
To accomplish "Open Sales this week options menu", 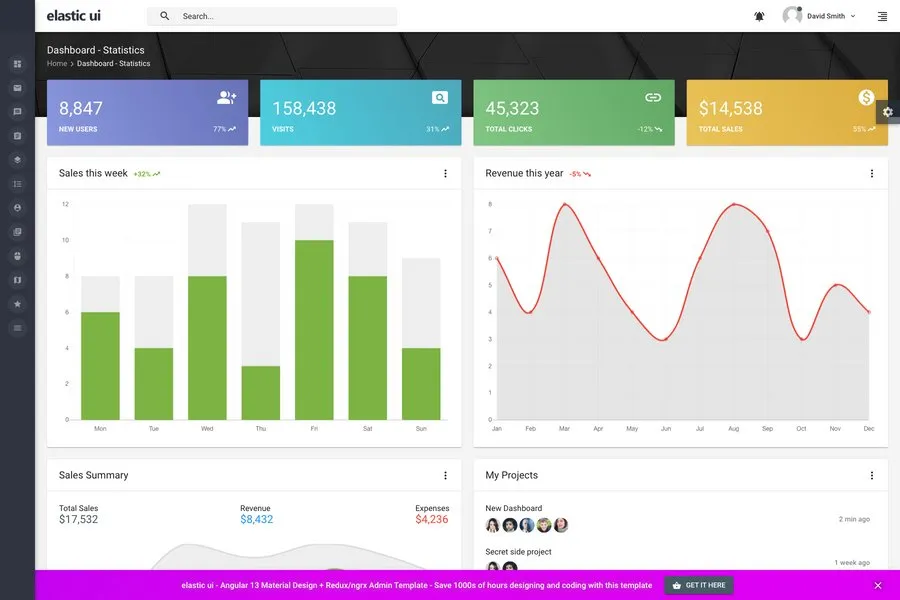I will pyautogui.click(x=445, y=174).
